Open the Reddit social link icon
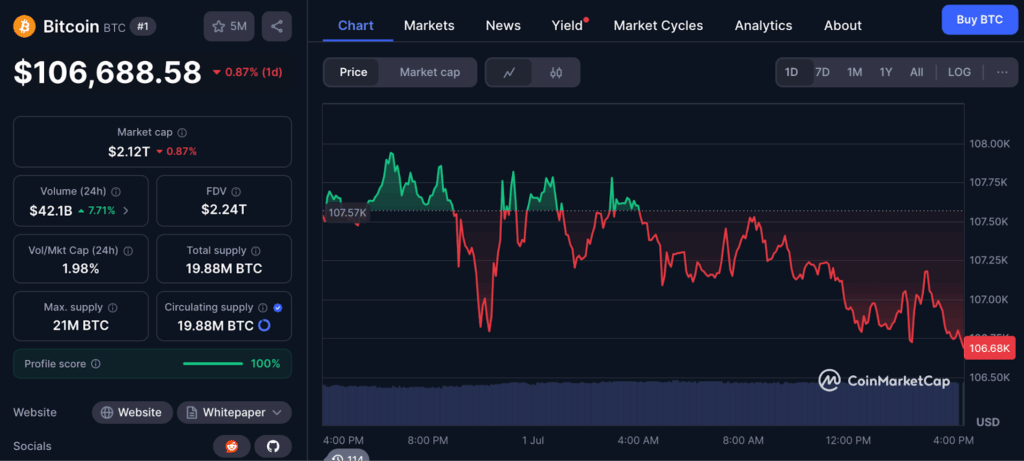 click(x=231, y=446)
